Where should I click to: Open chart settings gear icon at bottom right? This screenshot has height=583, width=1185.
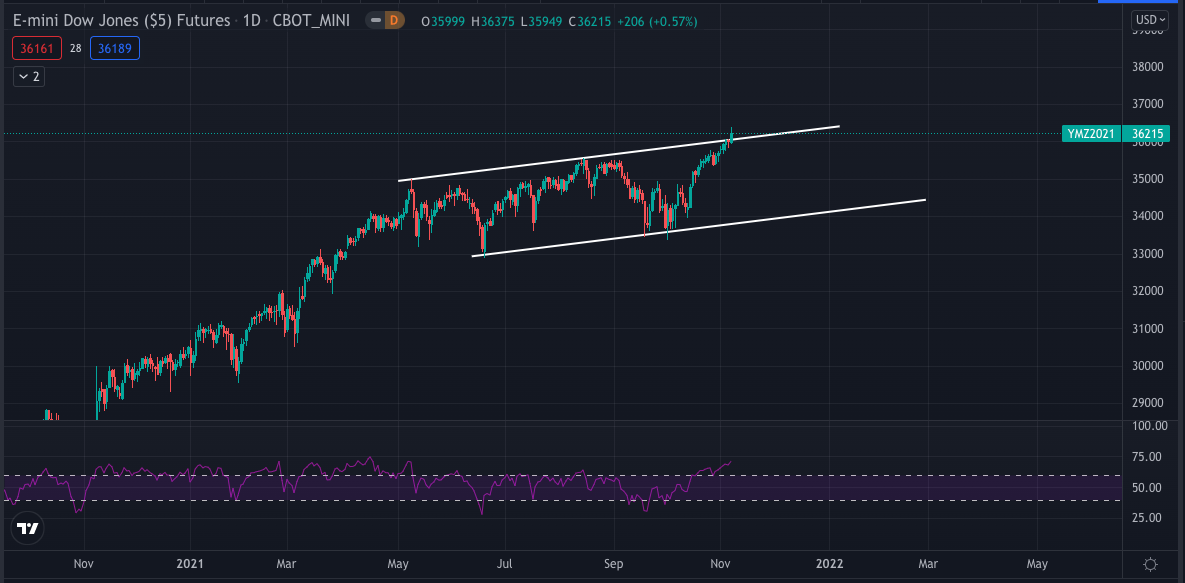coord(1150,564)
